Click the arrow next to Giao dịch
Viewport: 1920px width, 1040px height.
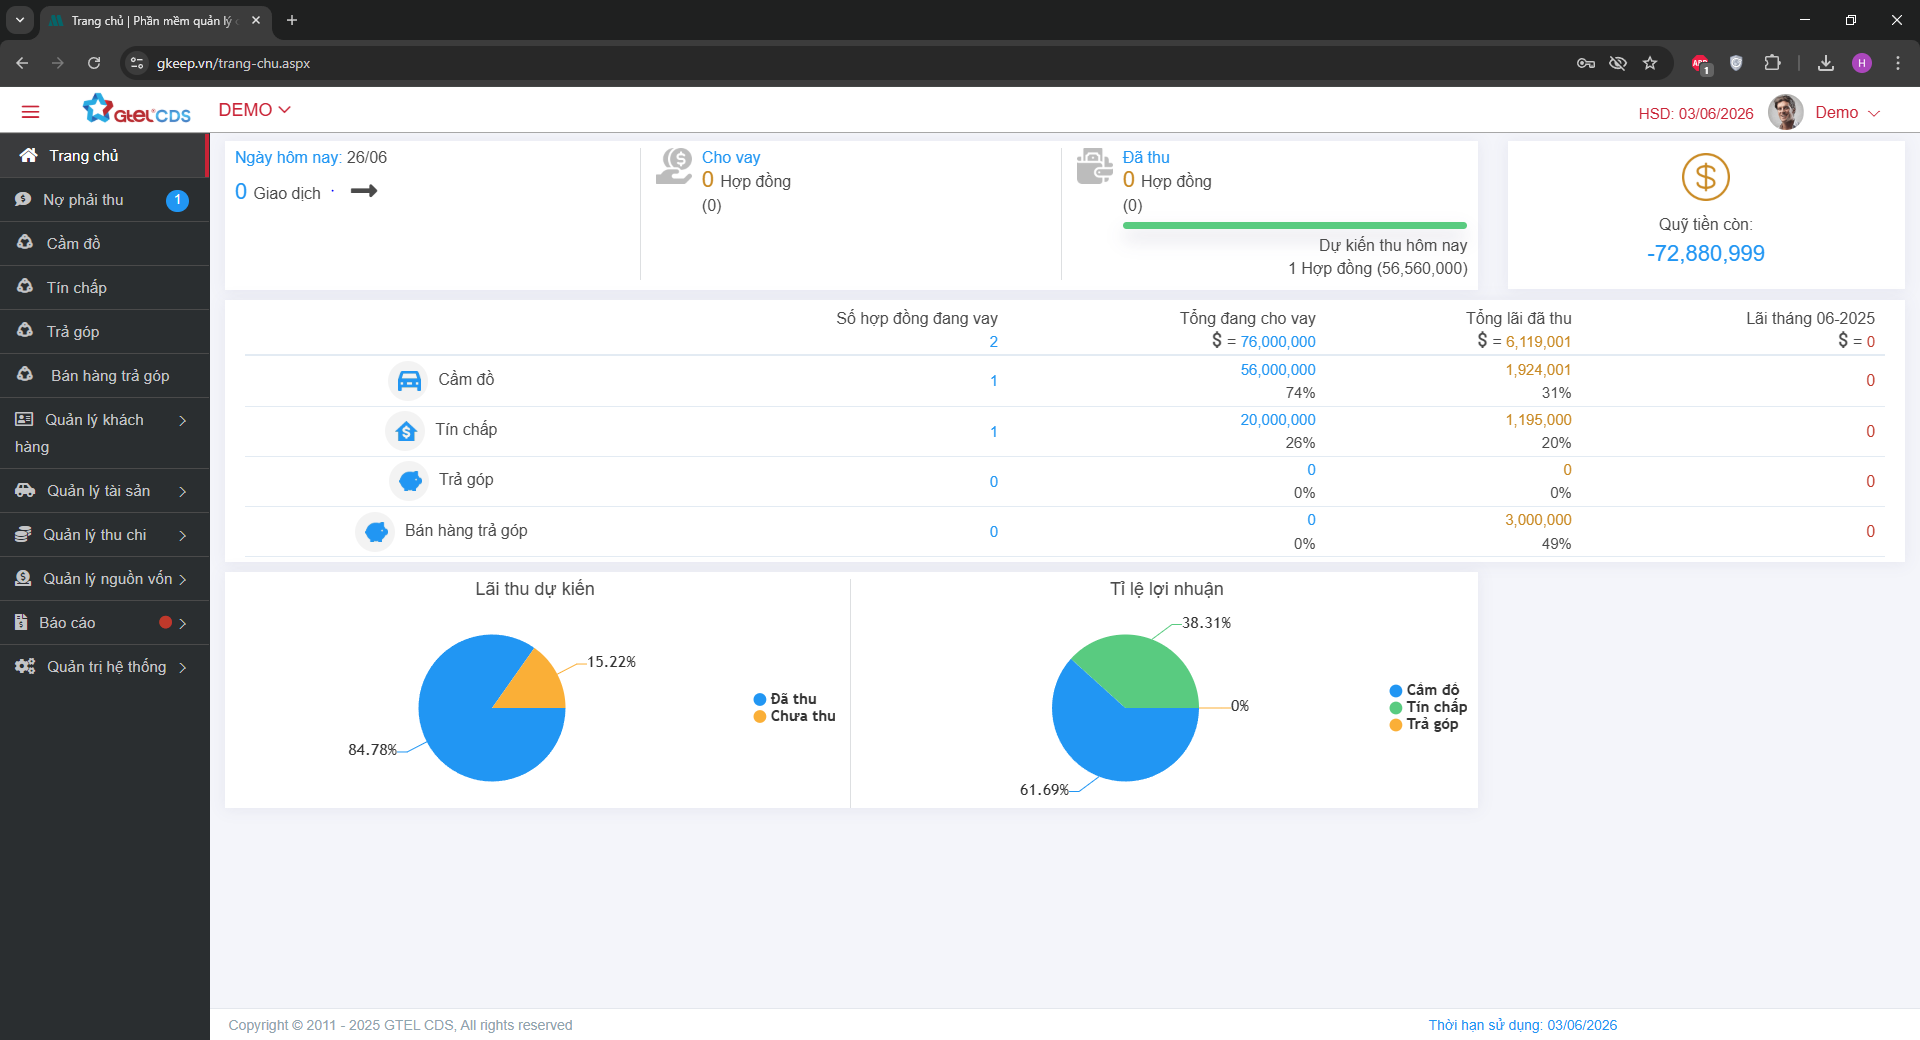coord(364,191)
